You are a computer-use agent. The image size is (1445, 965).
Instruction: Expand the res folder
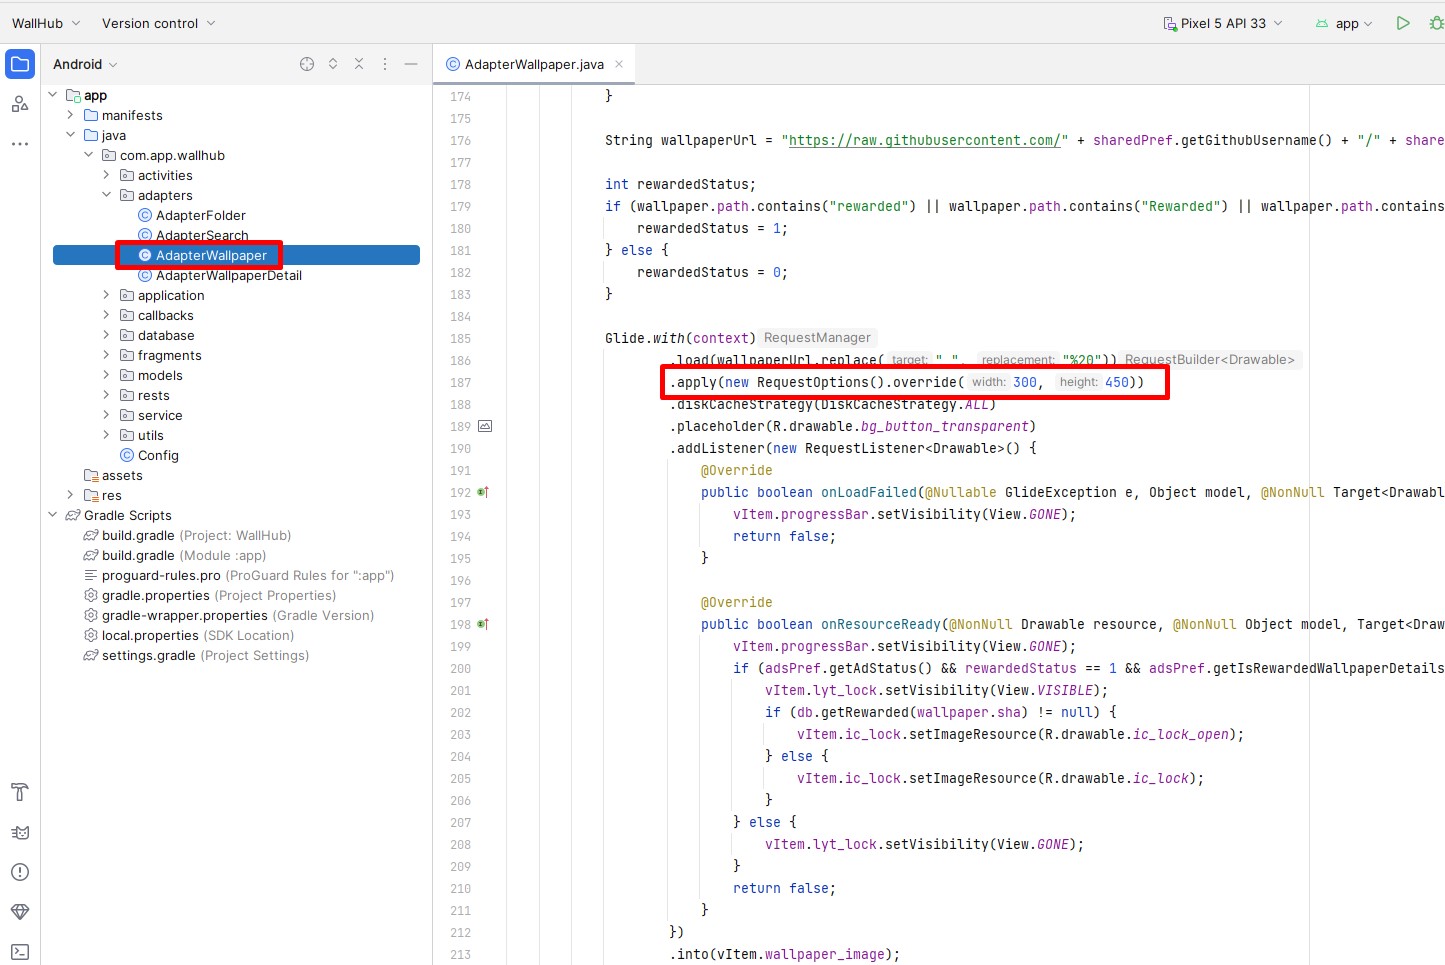point(71,495)
